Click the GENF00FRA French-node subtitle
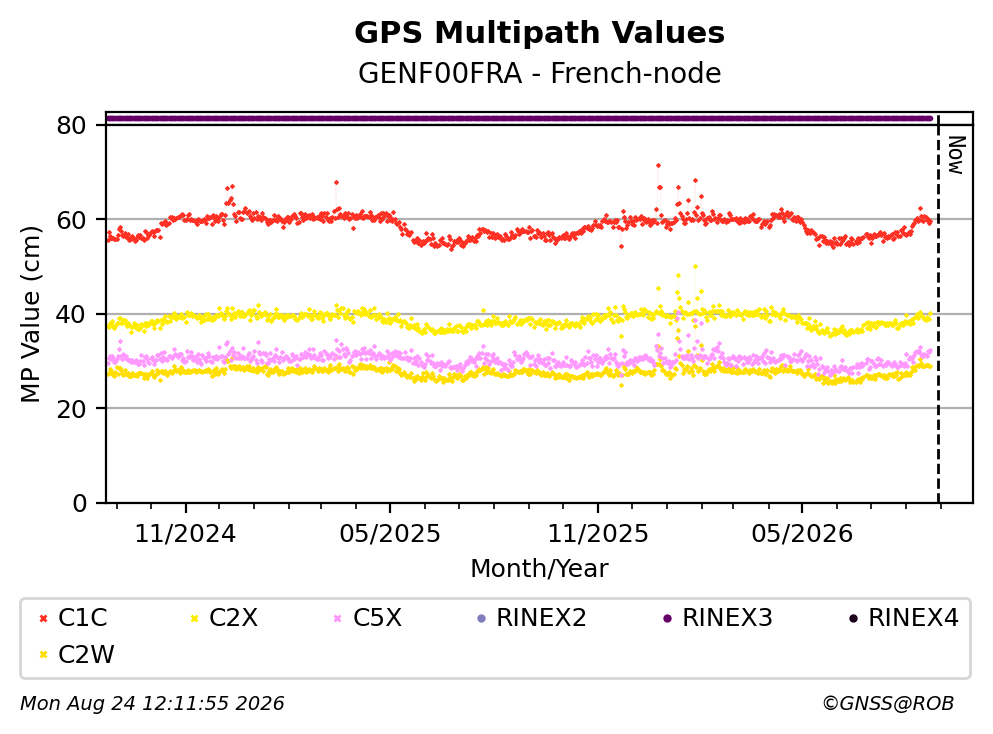Viewport: 993px width, 734px height. click(x=540, y=73)
